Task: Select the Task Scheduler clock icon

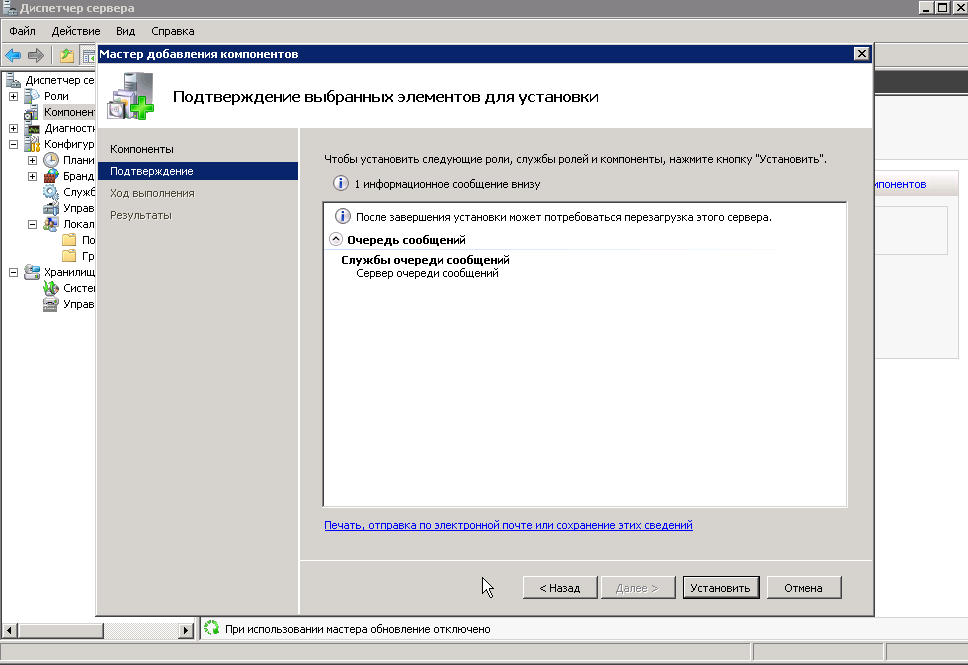Action: click(51, 160)
